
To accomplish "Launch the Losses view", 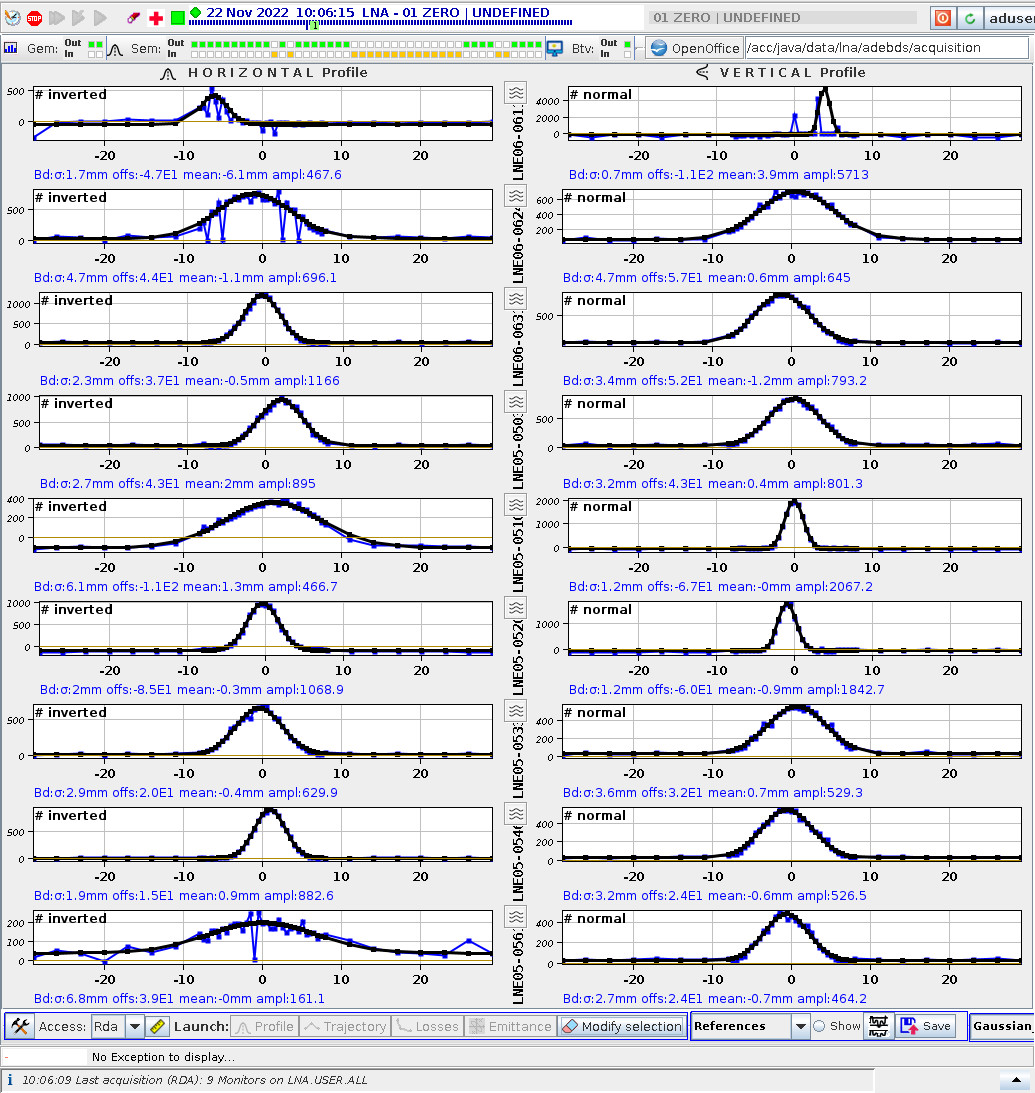I will [x=427, y=1026].
